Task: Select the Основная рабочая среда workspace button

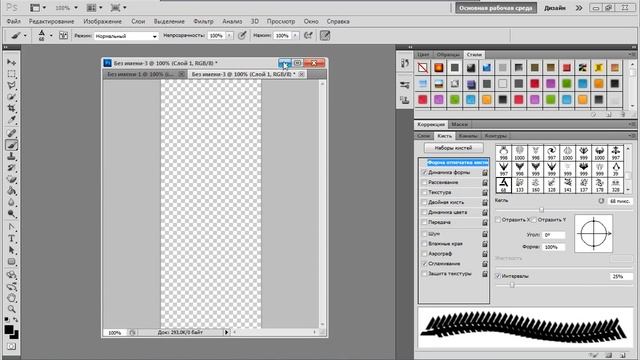Action: [496, 8]
